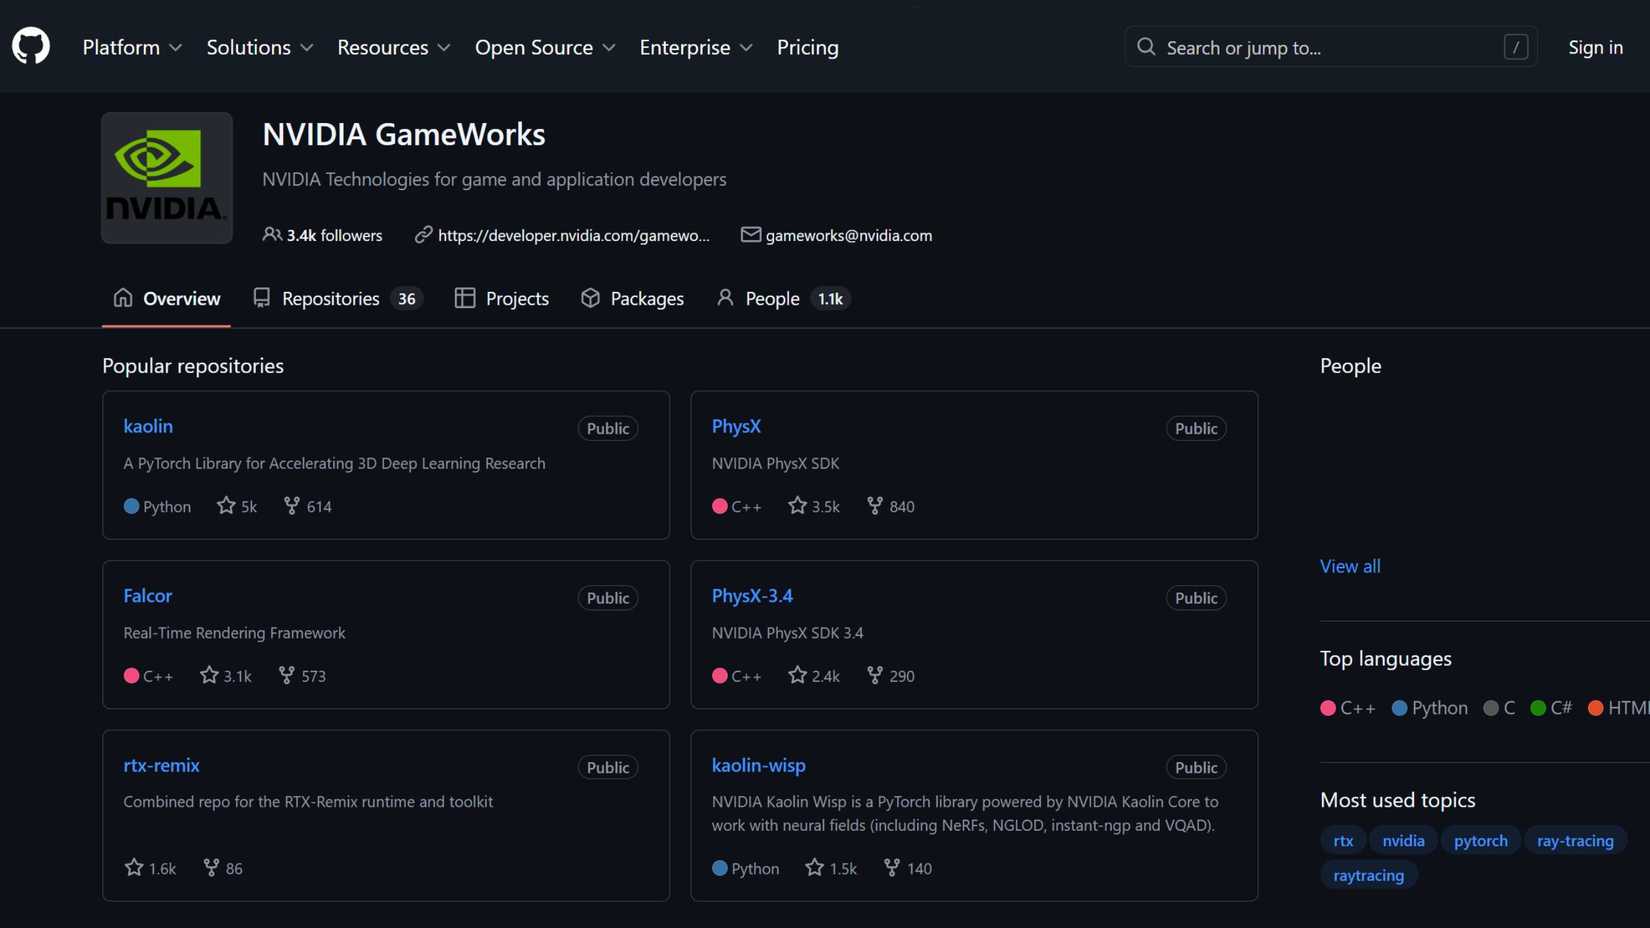Open the Resources dropdown menu
1650x928 pixels.
[394, 47]
